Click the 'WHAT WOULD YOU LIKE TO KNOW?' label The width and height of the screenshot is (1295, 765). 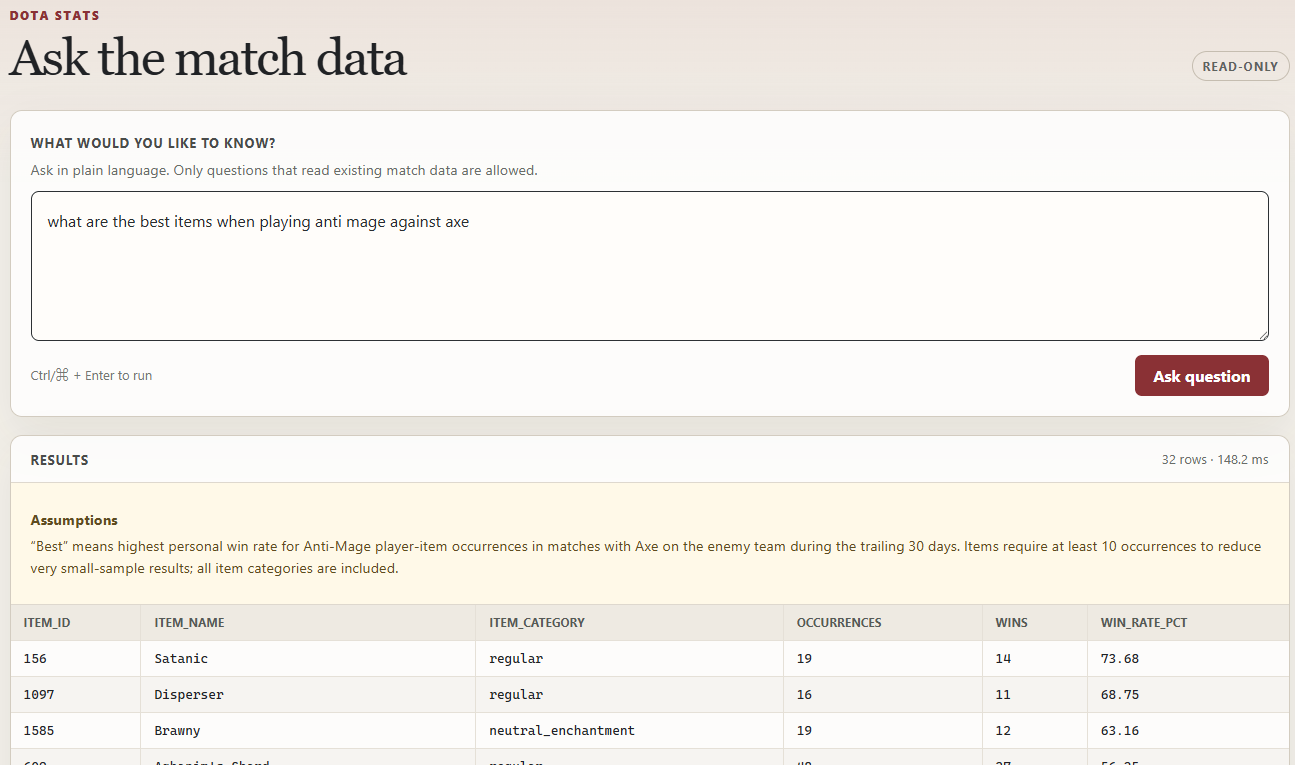(153, 144)
